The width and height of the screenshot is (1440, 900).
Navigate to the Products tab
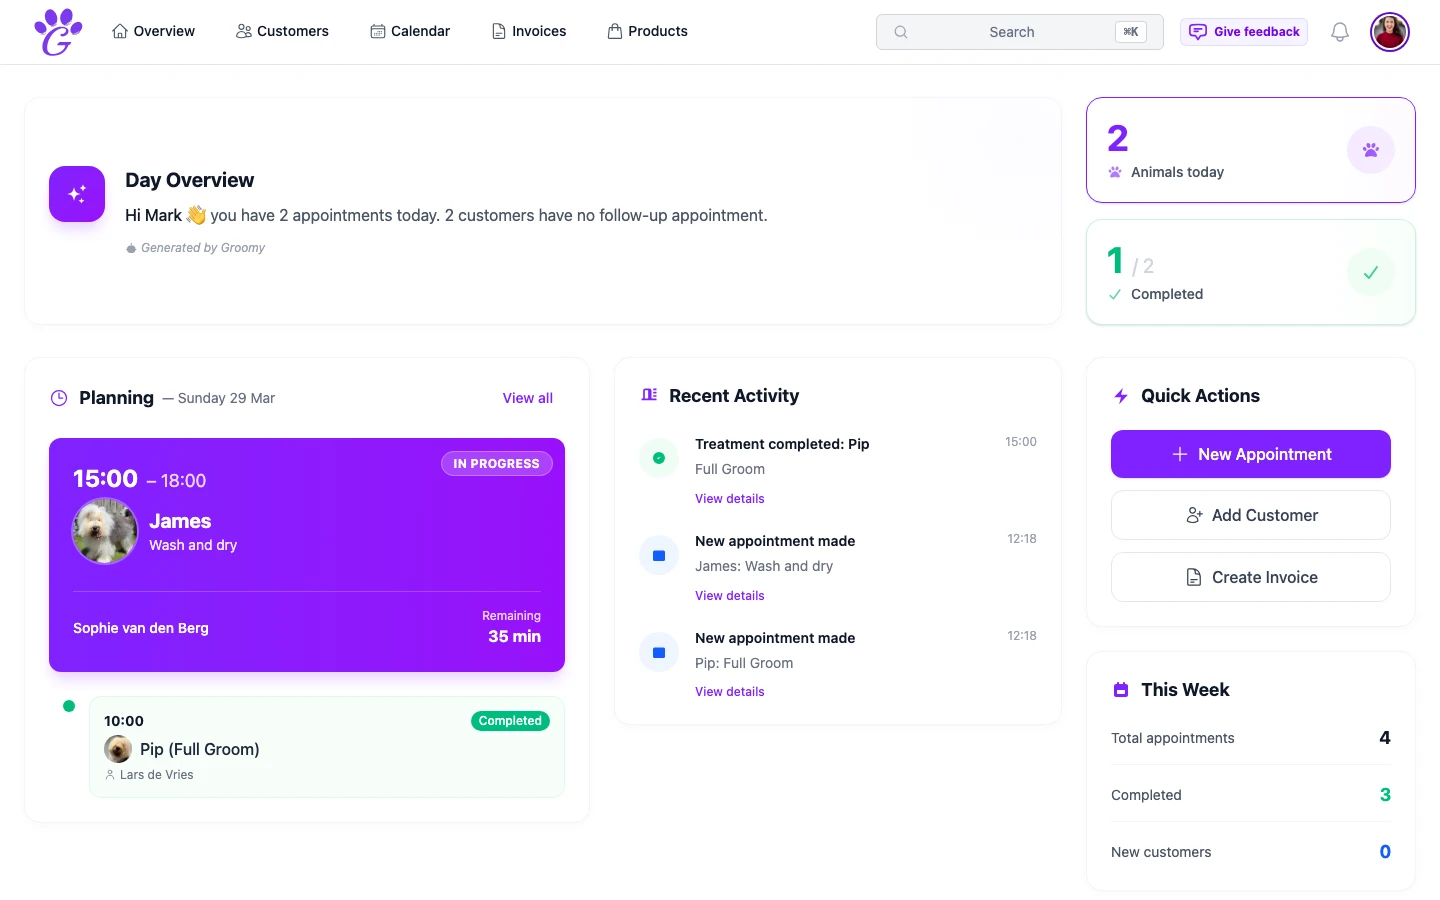pyautogui.click(x=647, y=31)
